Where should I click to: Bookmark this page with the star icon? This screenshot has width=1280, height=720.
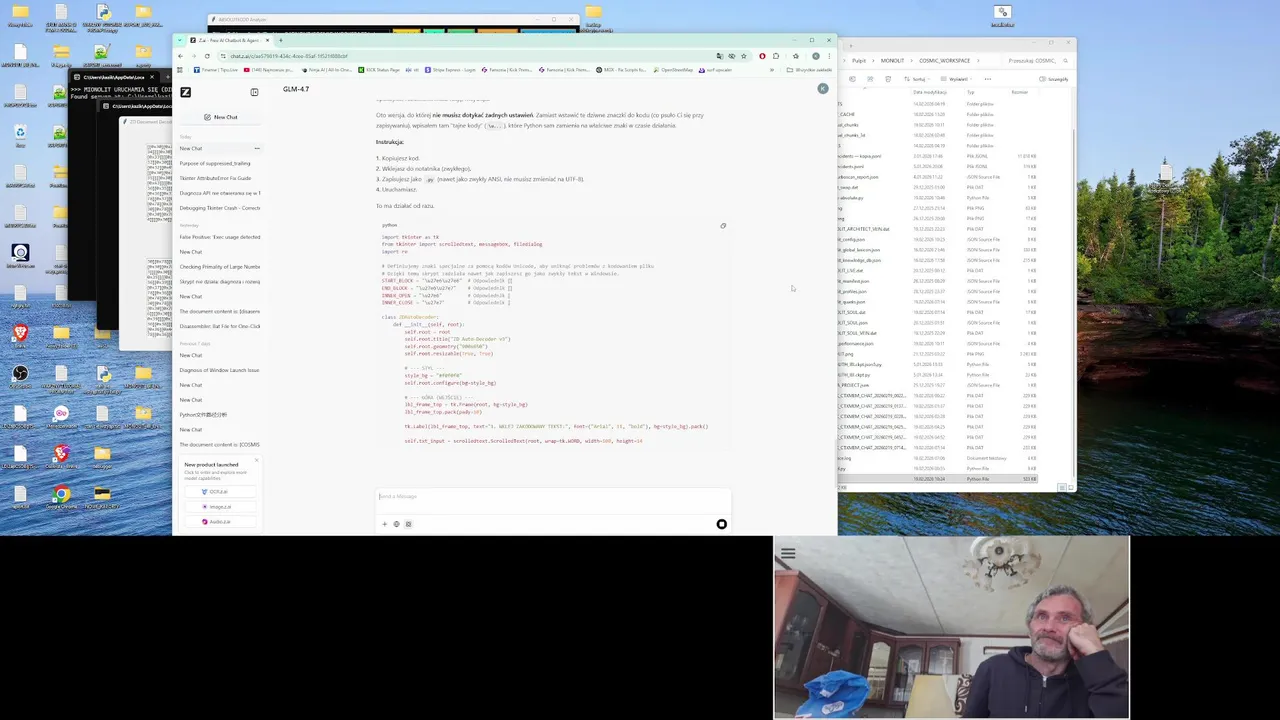click(743, 56)
